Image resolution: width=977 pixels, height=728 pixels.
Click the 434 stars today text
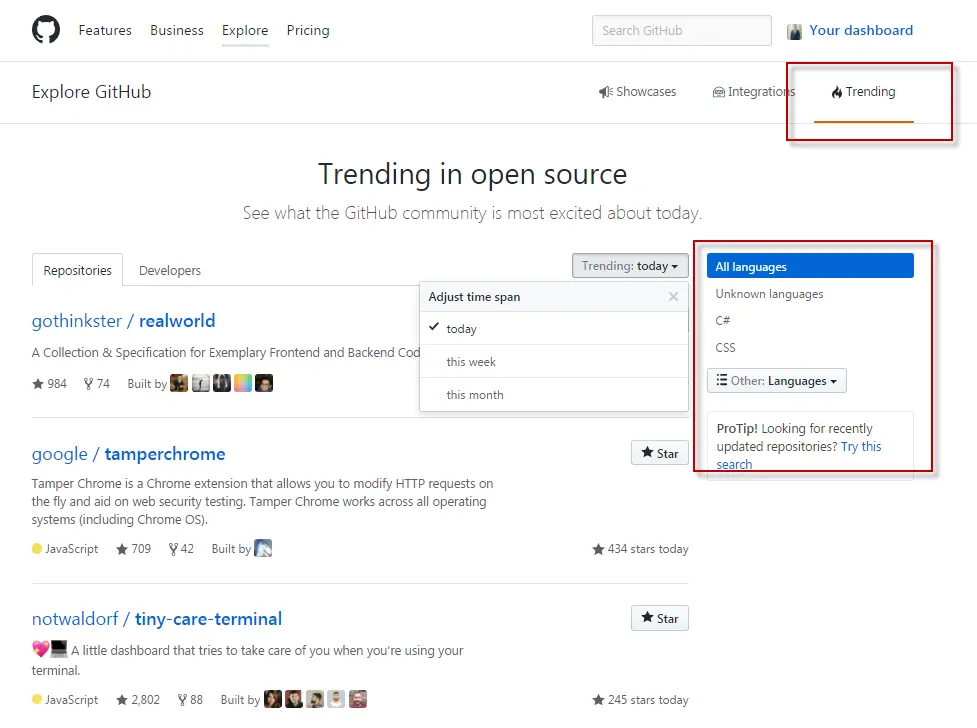[x=641, y=548]
